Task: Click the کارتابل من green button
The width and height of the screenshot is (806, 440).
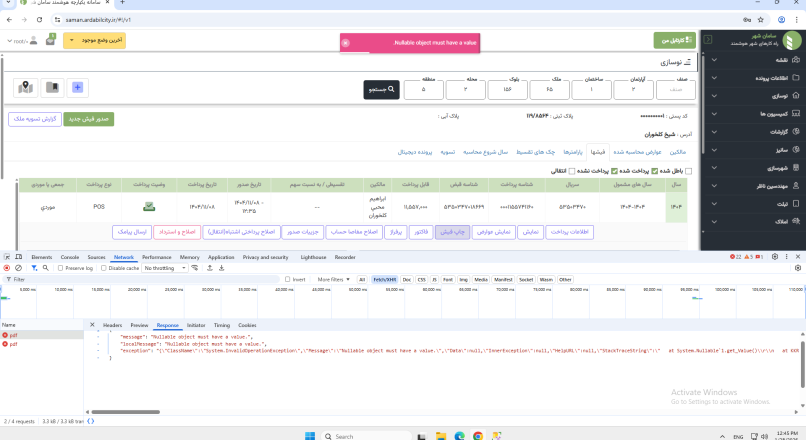Action: [x=675, y=40]
